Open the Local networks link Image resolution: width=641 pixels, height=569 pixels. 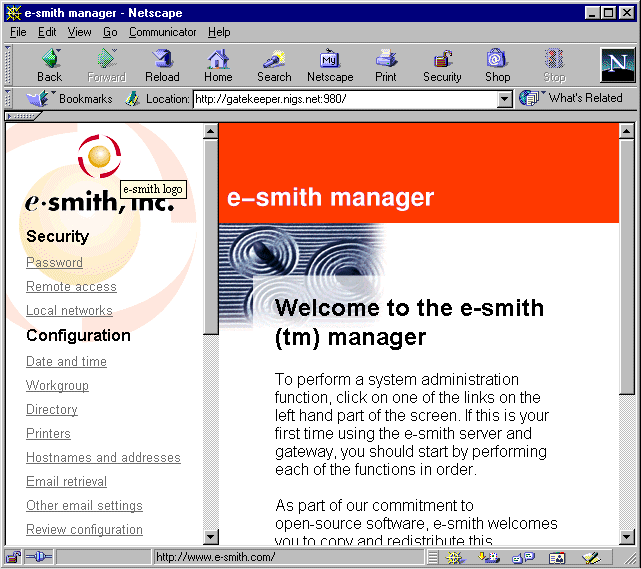69,311
